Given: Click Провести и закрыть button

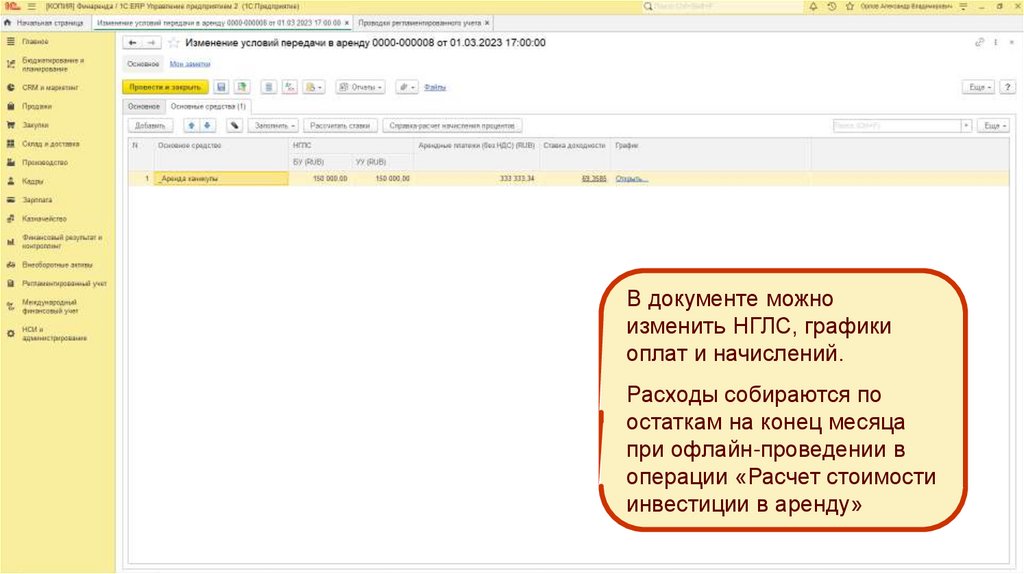Looking at the screenshot, I should pyautogui.click(x=165, y=87).
